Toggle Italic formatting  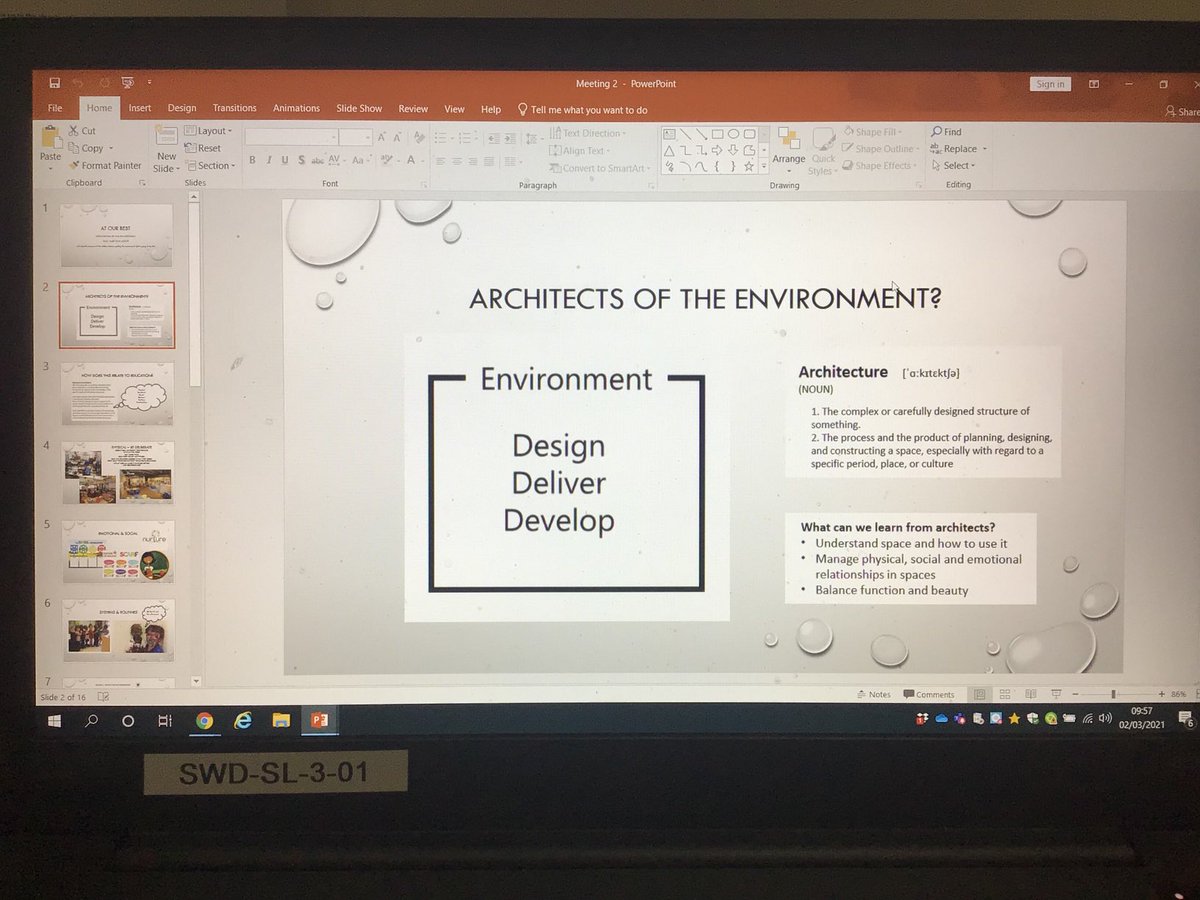[x=268, y=160]
